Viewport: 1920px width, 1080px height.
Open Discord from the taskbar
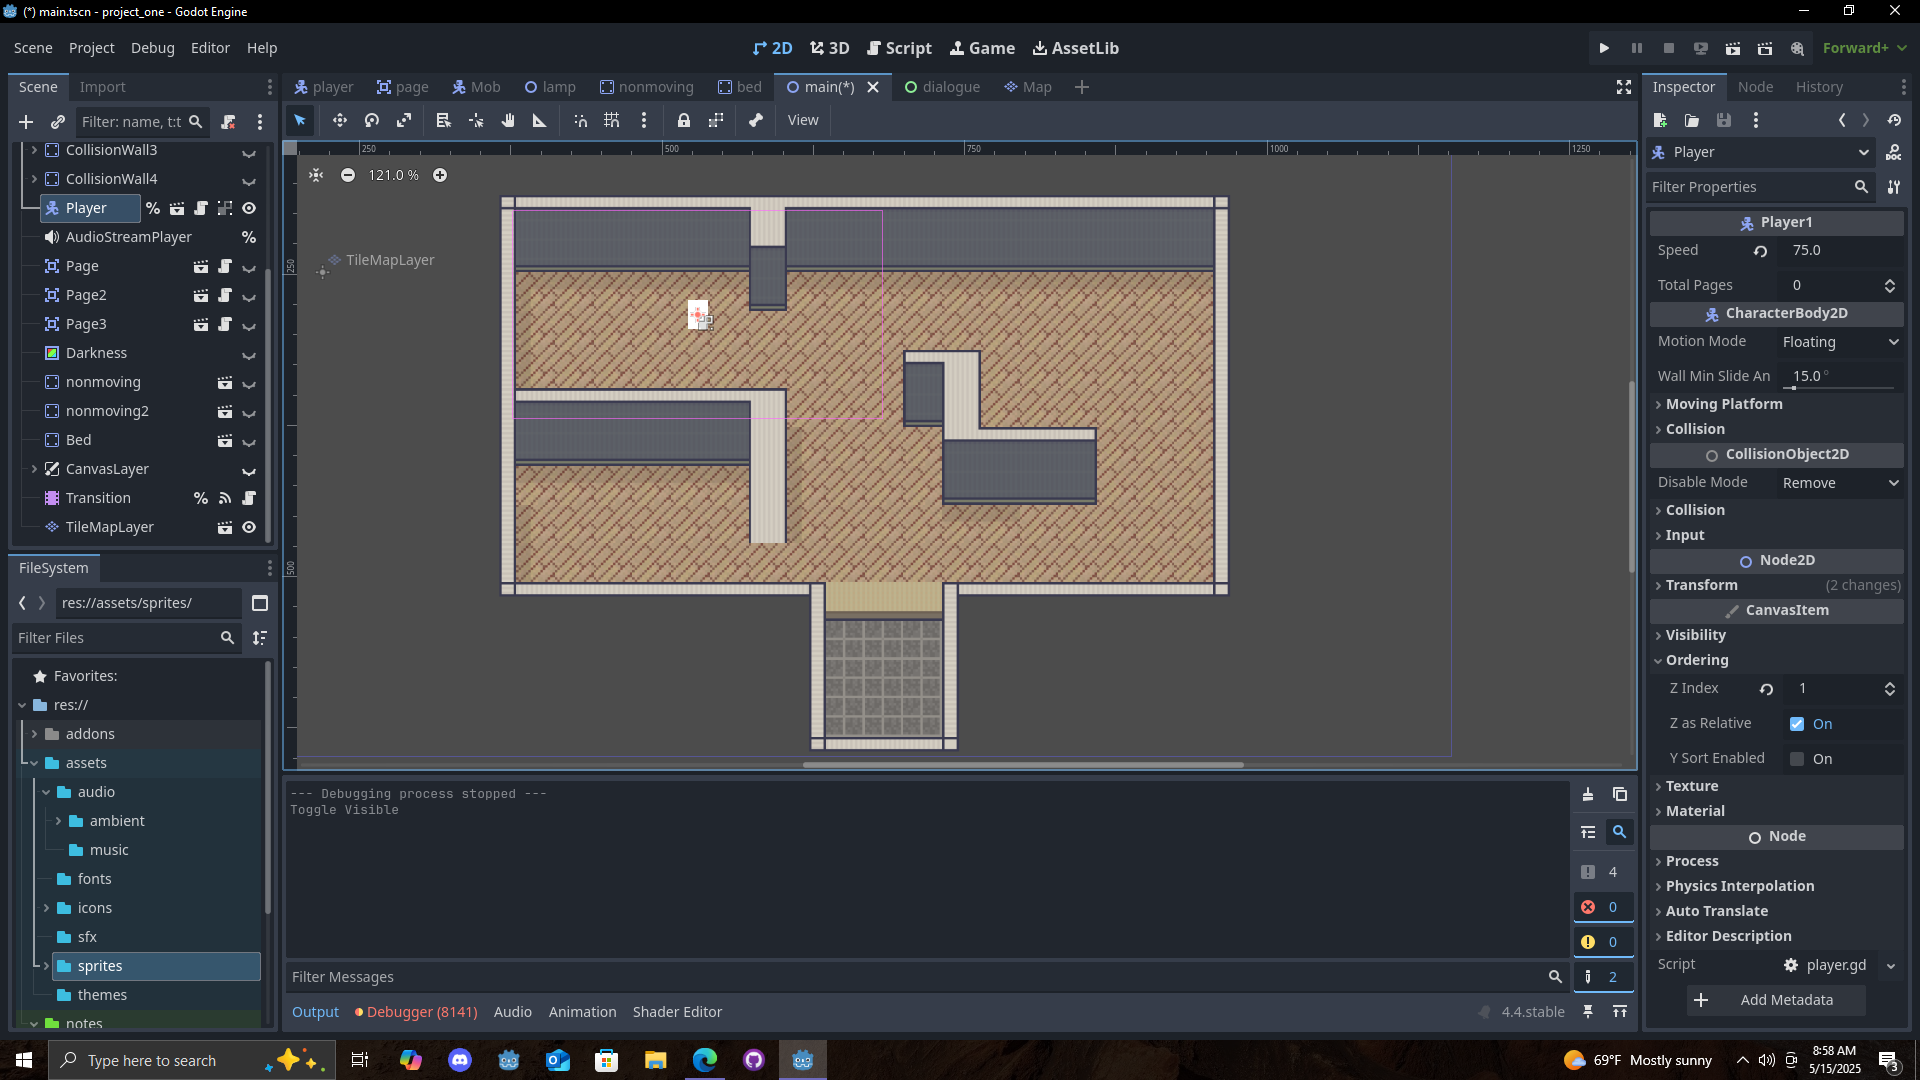[460, 1060]
